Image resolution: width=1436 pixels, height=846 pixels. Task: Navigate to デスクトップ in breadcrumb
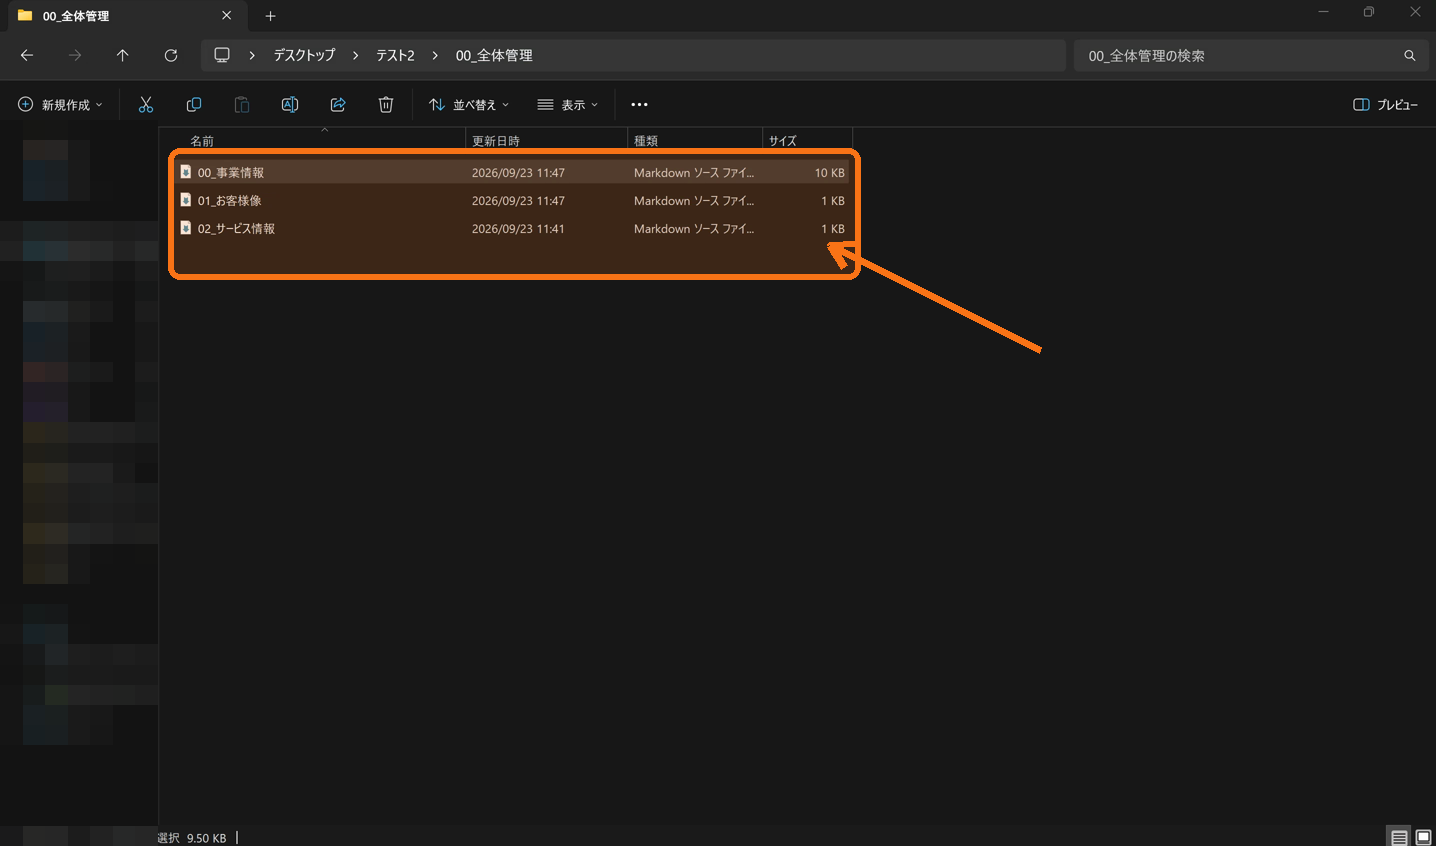coord(305,56)
